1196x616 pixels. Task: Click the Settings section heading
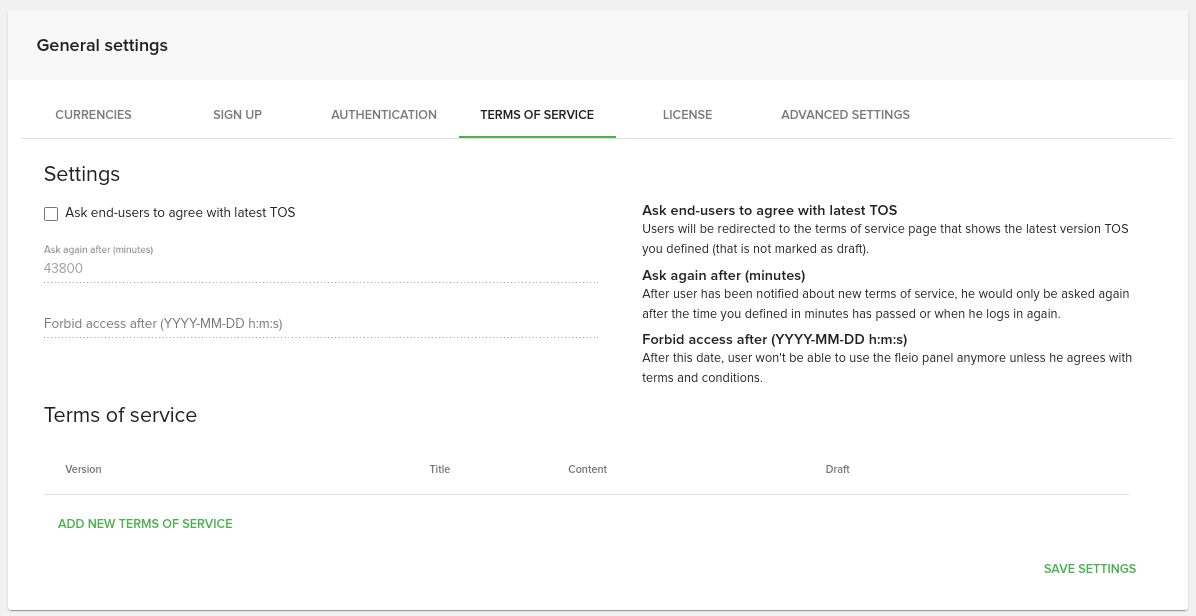(x=82, y=174)
